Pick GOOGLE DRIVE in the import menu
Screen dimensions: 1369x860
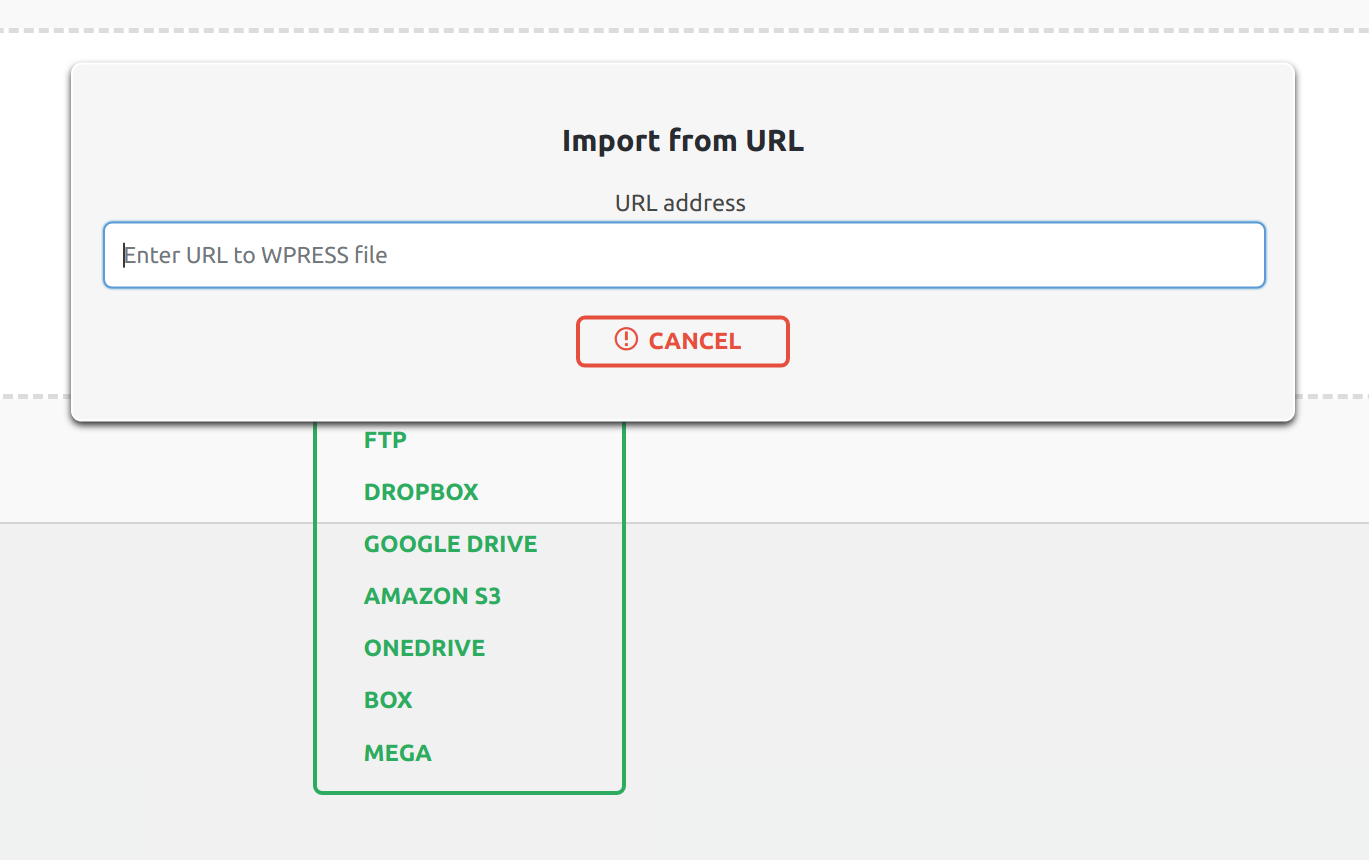450,544
